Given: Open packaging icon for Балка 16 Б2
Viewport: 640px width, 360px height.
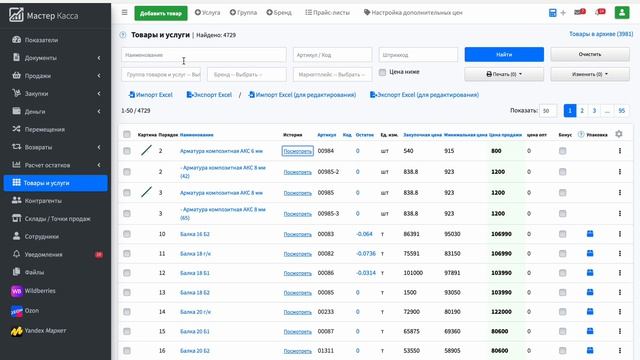Looking at the screenshot, I should point(590,234).
